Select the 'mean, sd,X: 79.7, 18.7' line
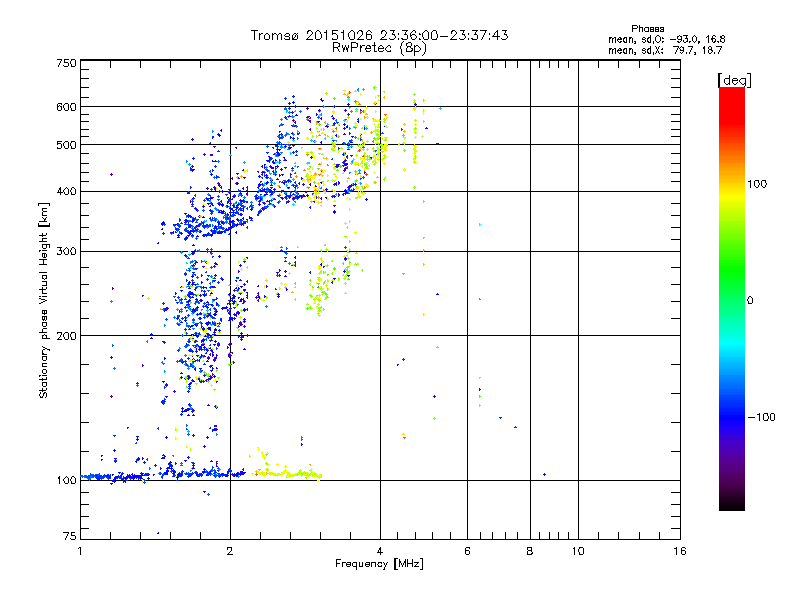This screenshot has width=800, height=600. pyautogui.click(x=665, y=50)
